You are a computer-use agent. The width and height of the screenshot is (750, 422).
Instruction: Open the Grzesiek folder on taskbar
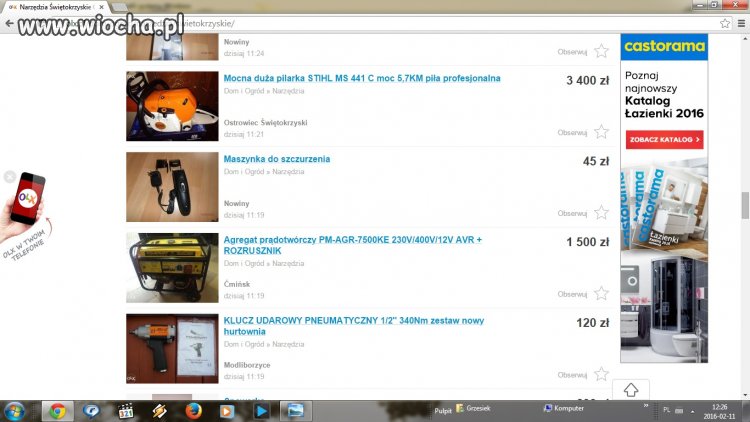[474, 409]
